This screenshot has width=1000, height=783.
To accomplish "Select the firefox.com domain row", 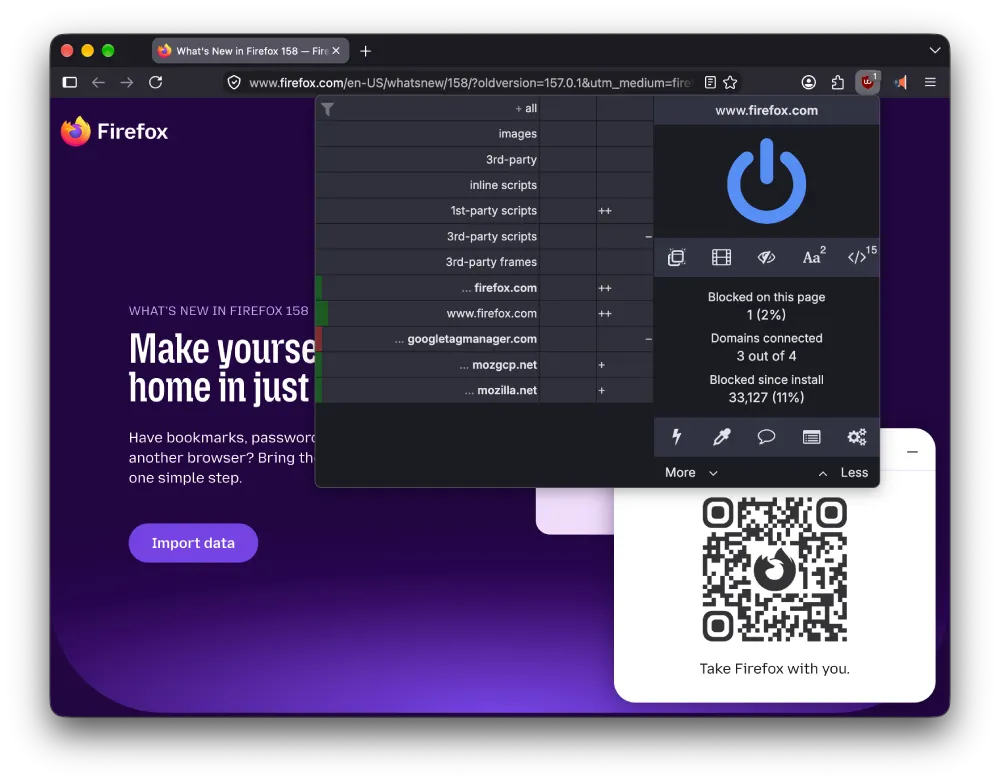I will pos(485,288).
